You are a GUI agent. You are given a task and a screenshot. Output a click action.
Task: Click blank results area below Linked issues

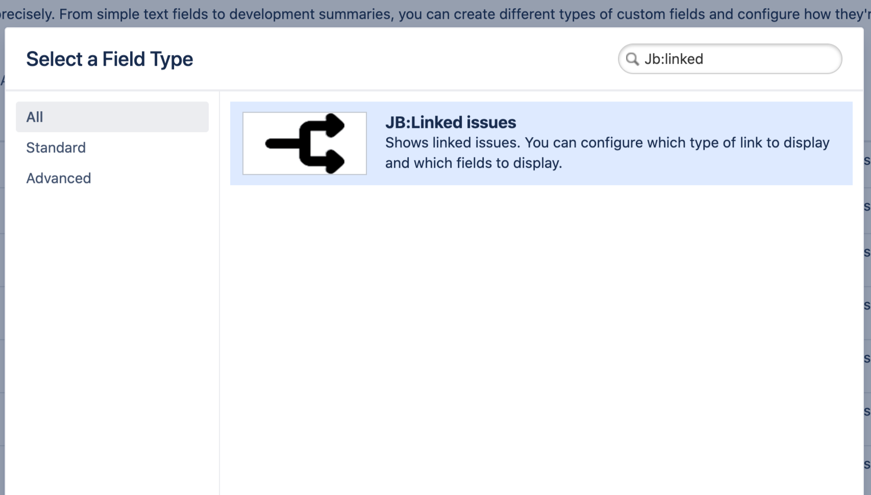[x=540, y=330]
